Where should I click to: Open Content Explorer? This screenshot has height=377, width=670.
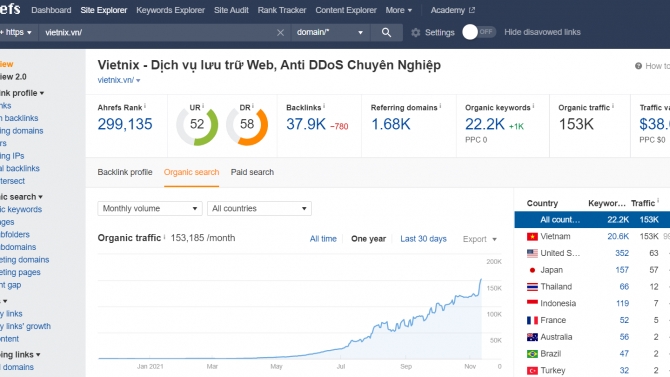(x=346, y=10)
